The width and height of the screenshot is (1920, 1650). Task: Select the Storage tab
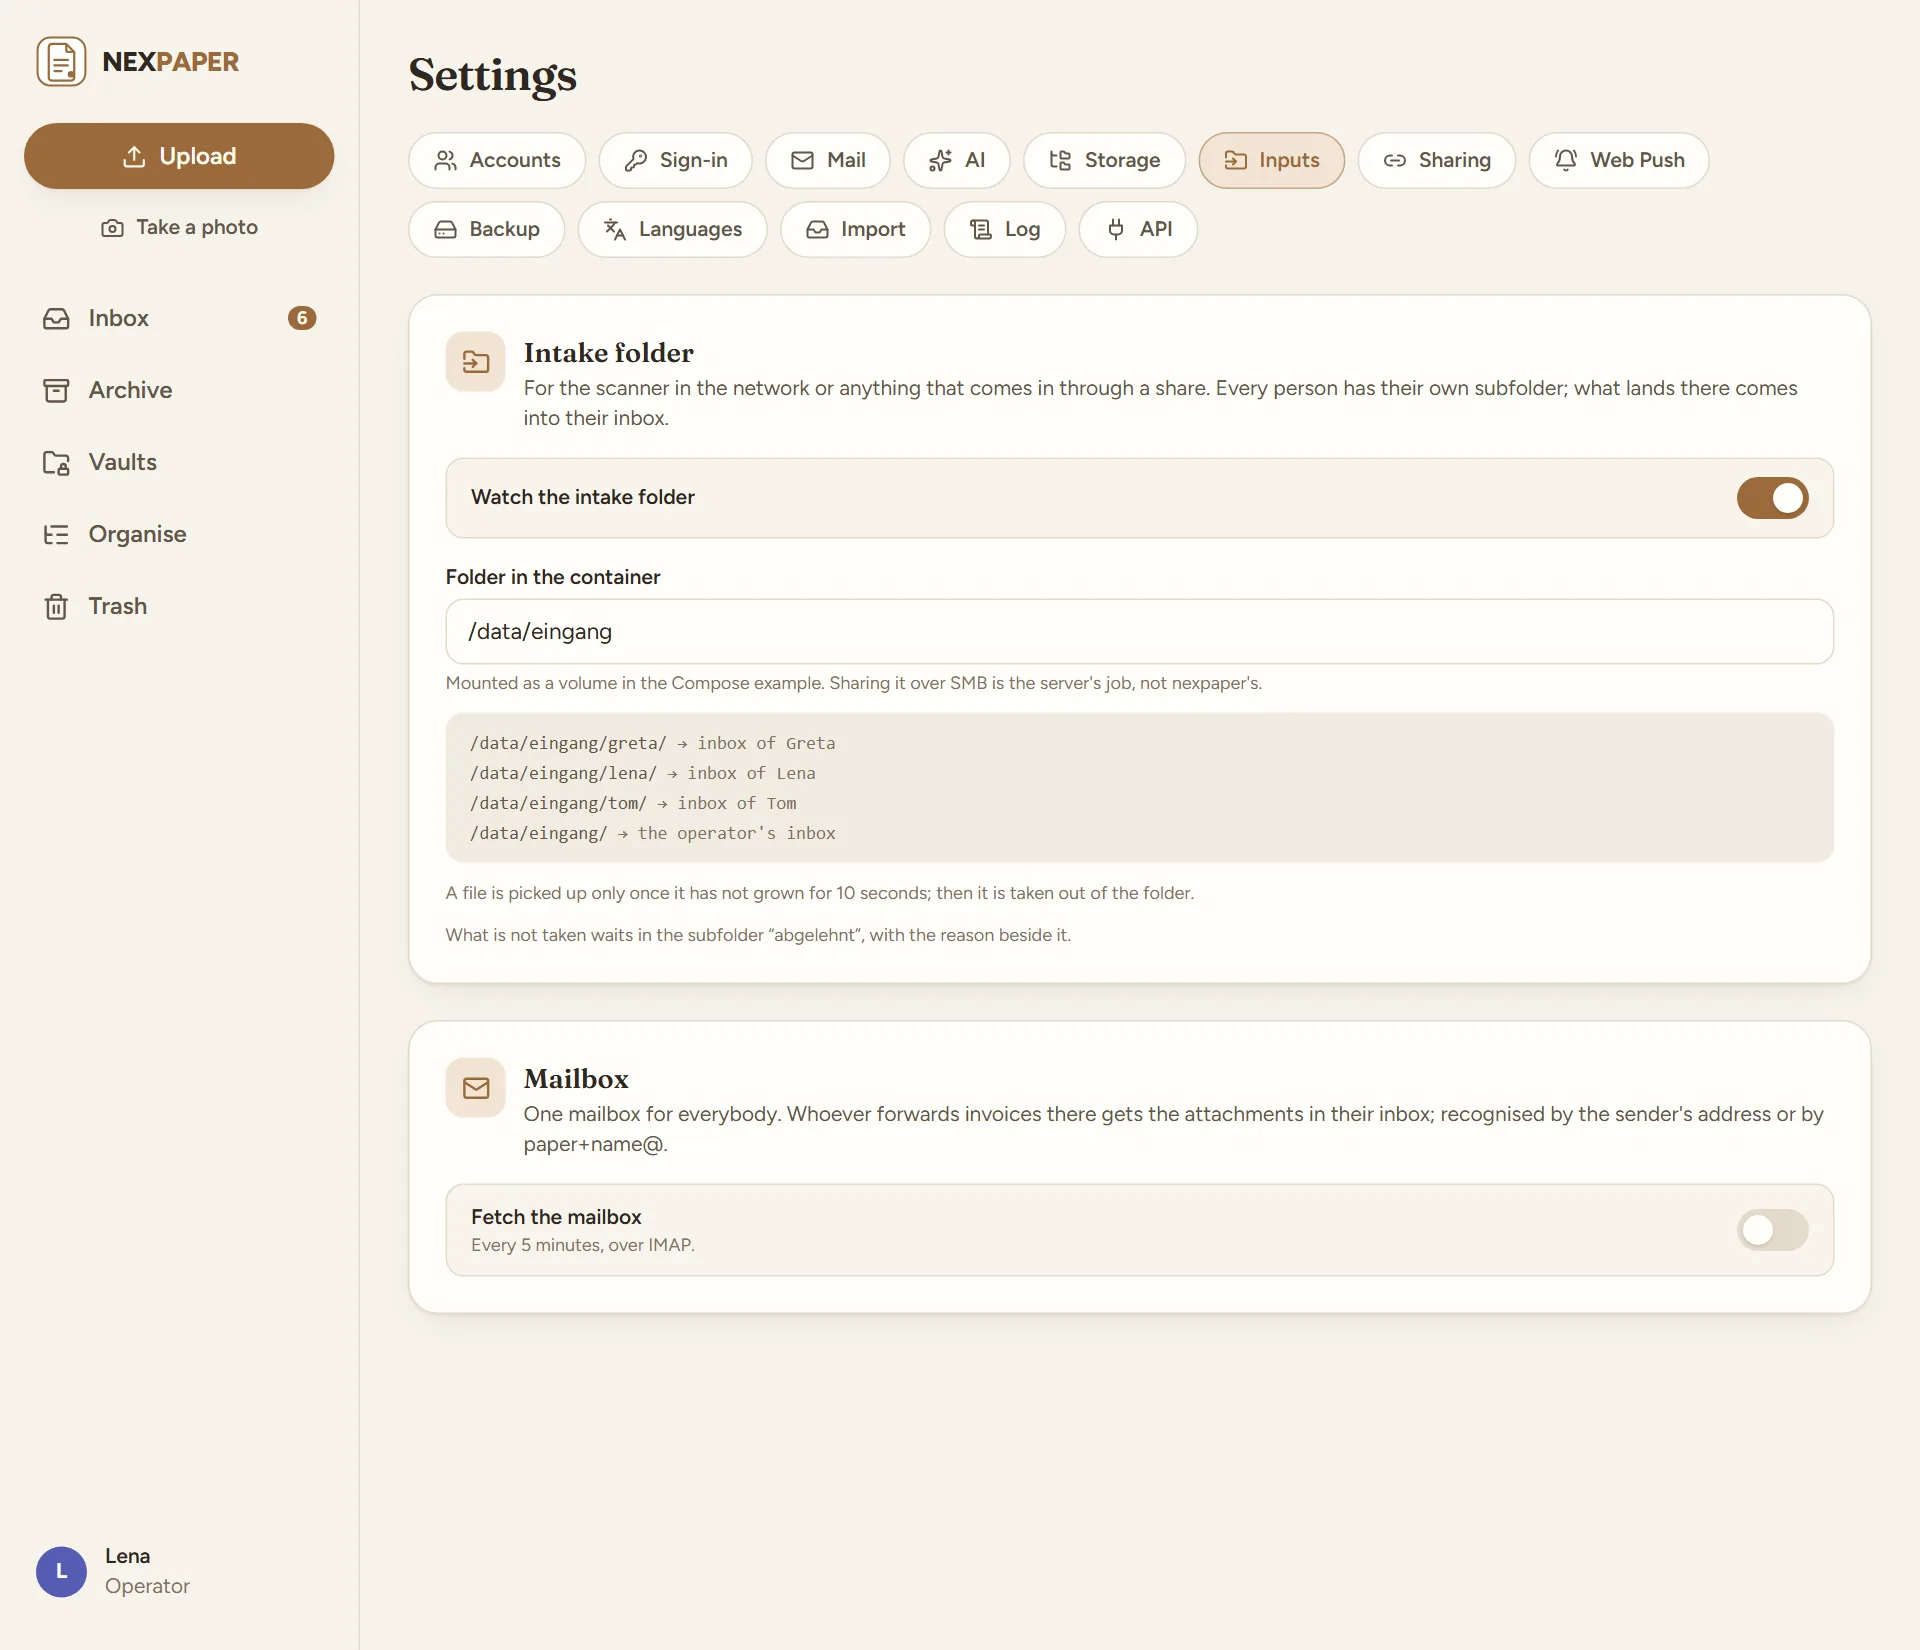pyautogui.click(x=1105, y=160)
